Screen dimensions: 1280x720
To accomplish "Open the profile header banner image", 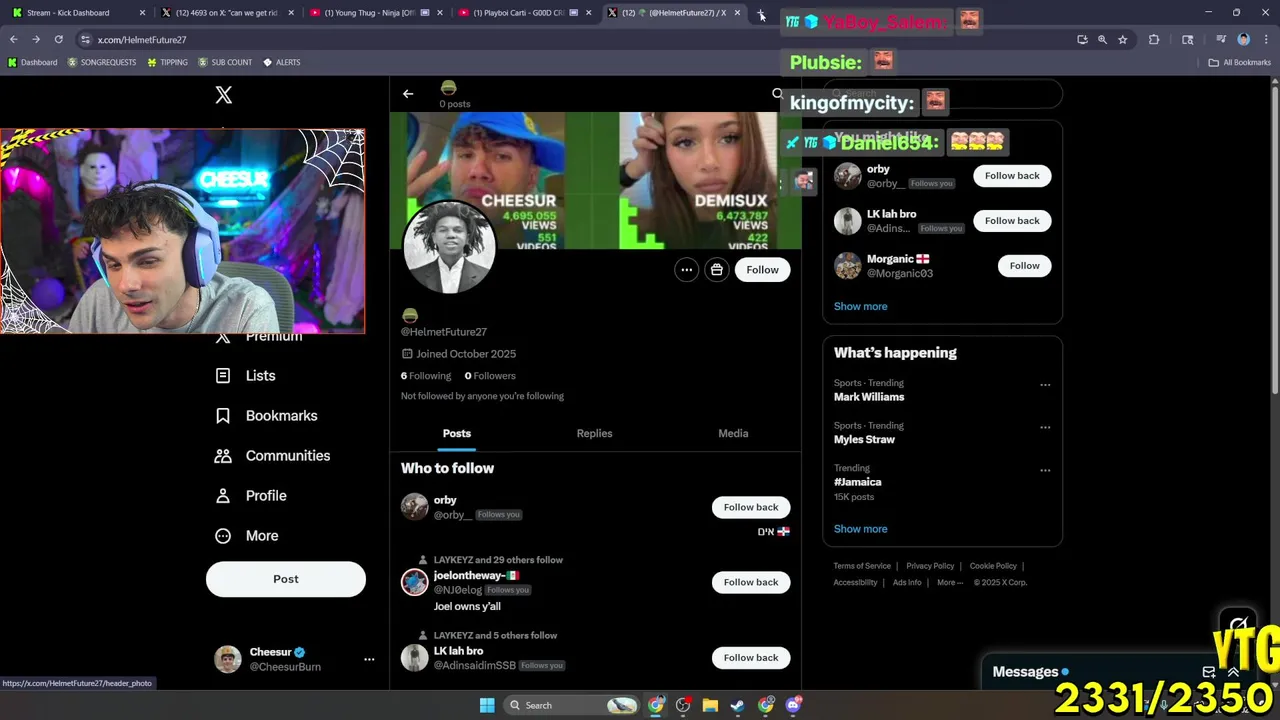I will click(596, 180).
